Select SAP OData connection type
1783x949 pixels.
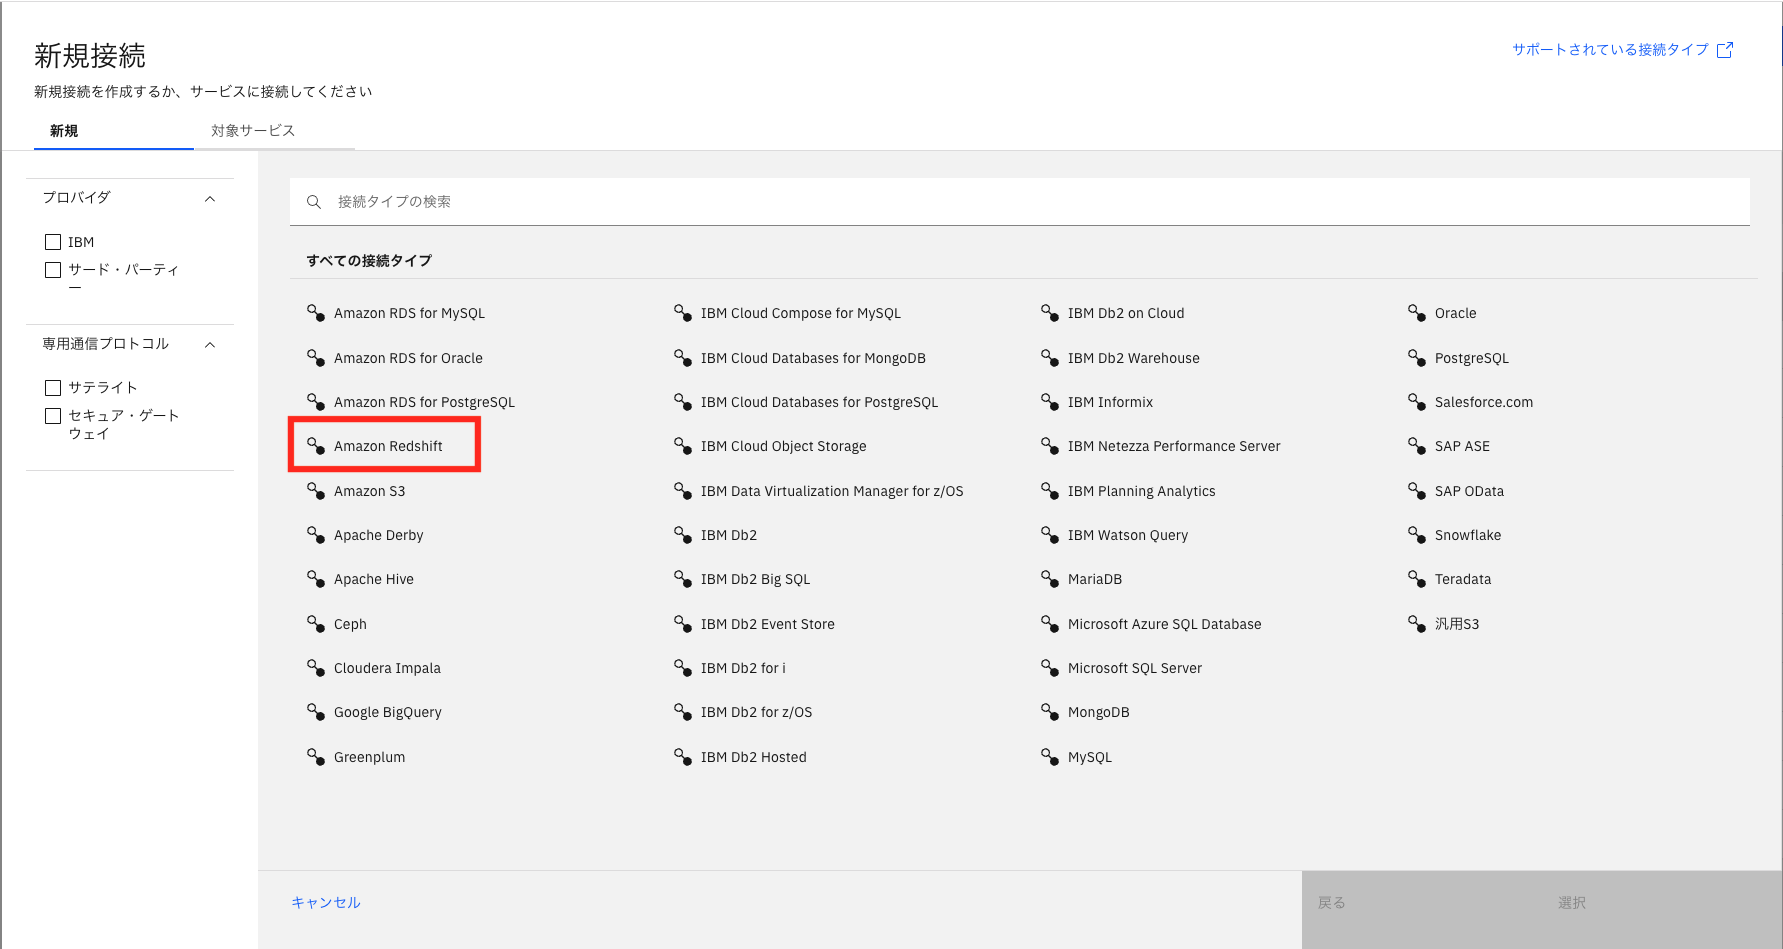(x=1469, y=491)
